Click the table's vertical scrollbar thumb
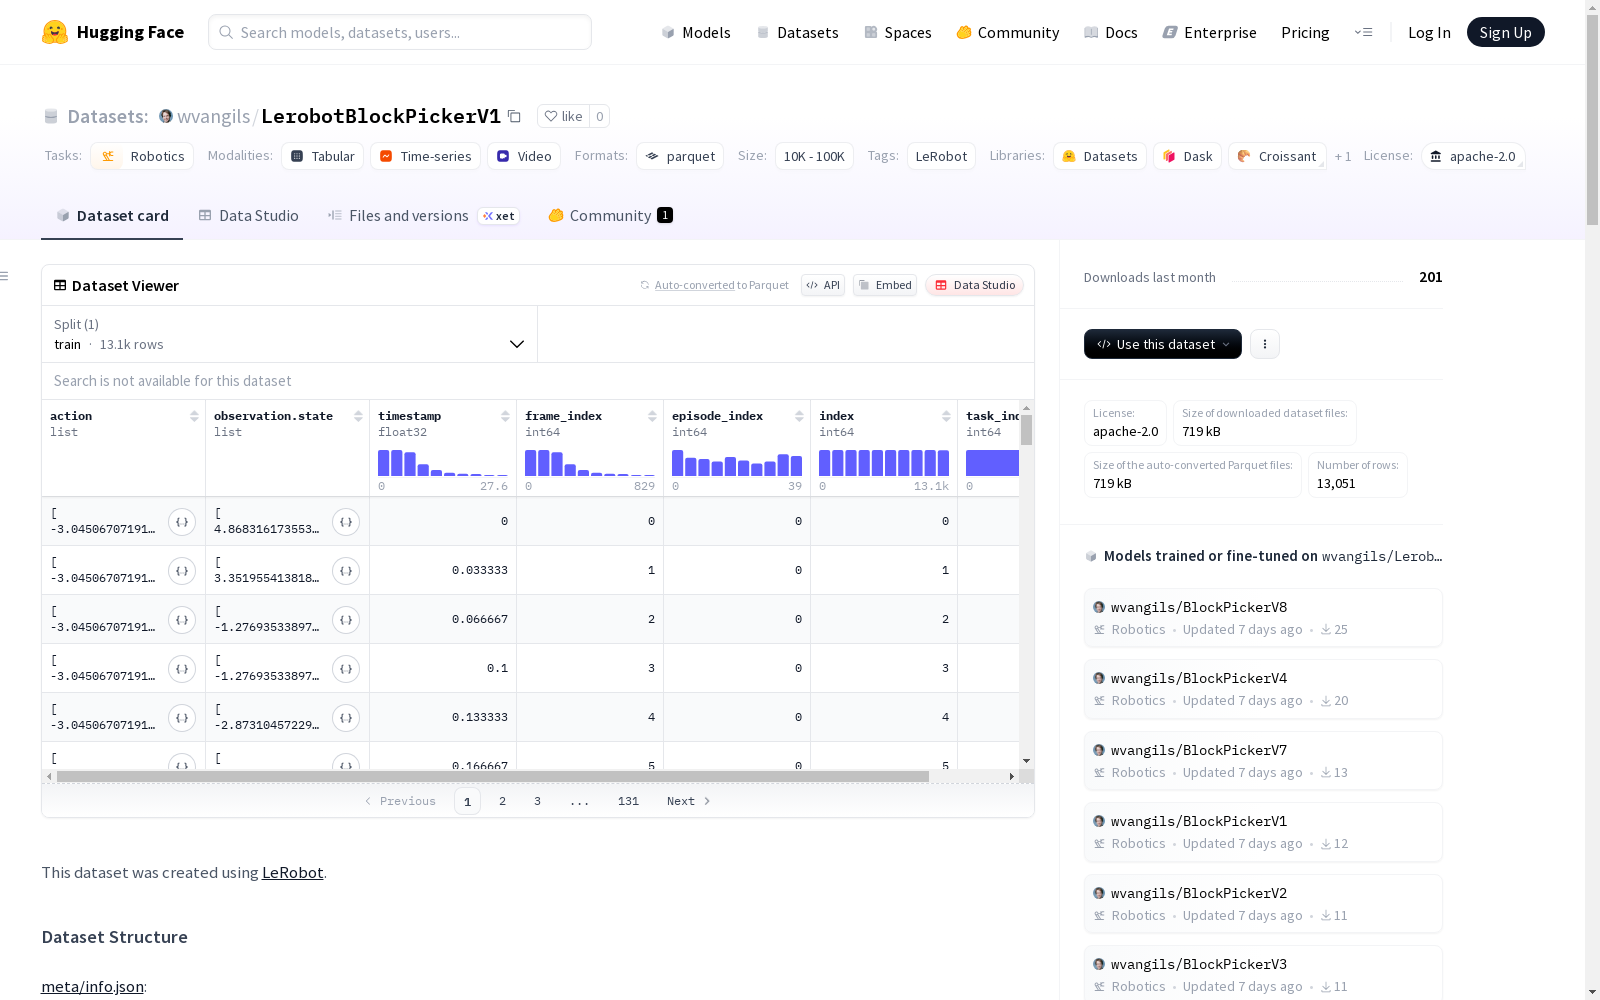This screenshot has height=1000, width=1600. coord(1026,430)
